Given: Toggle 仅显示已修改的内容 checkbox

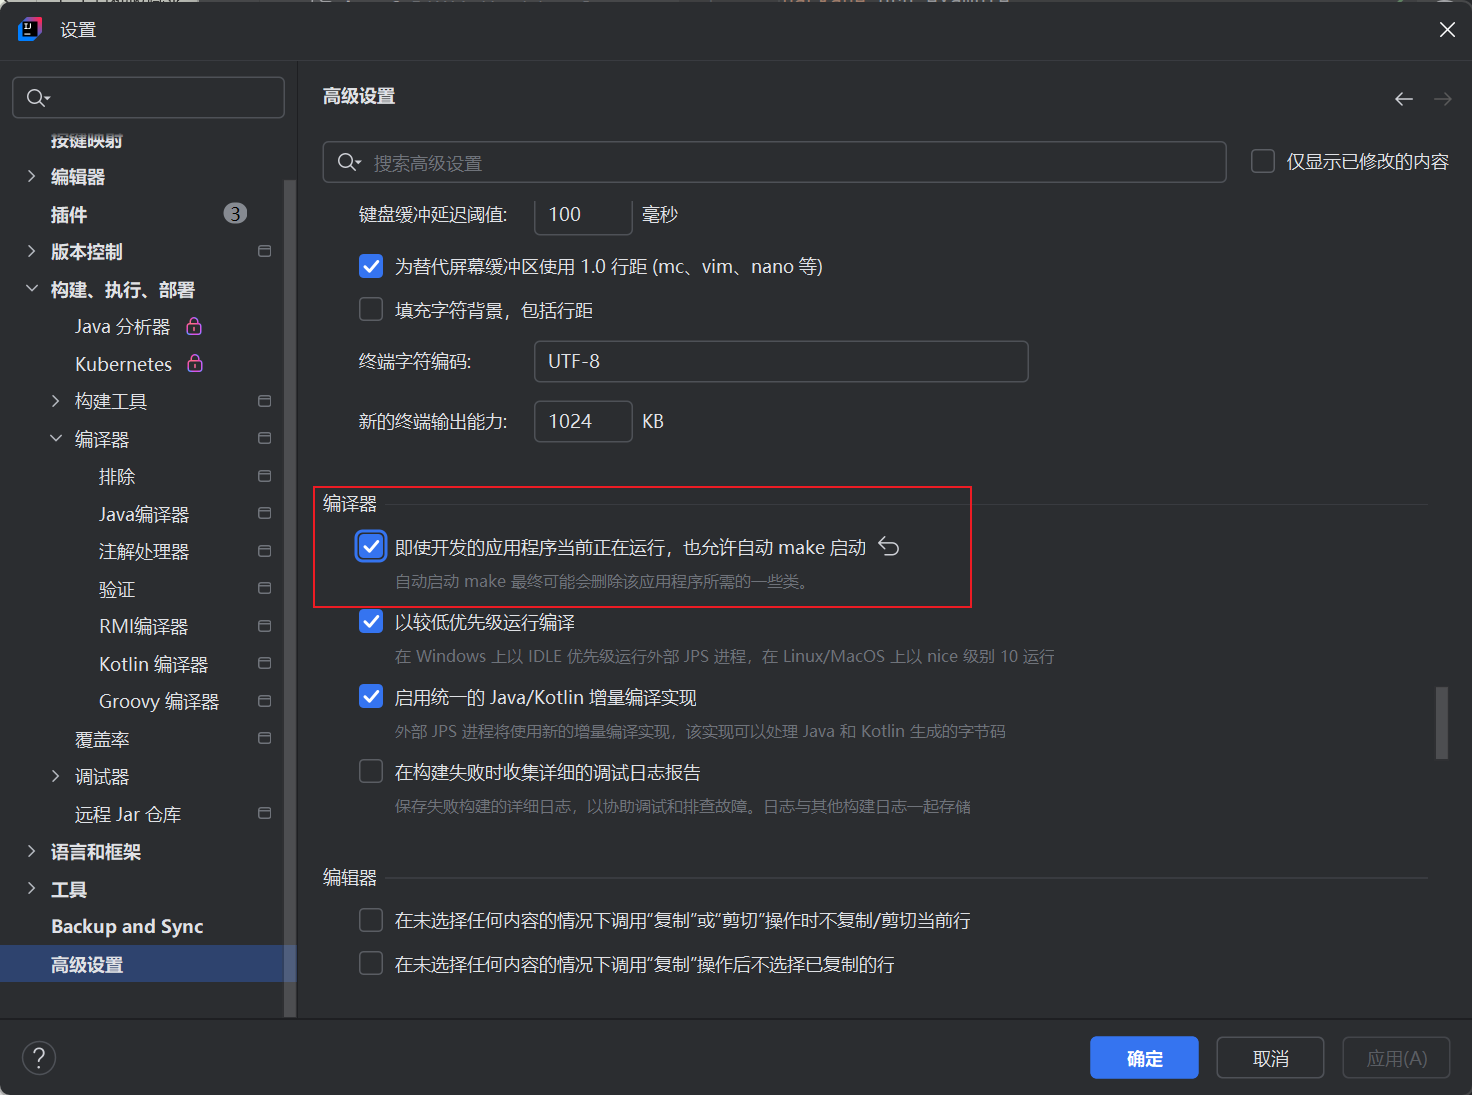Looking at the screenshot, I should tap(1263, 161).
